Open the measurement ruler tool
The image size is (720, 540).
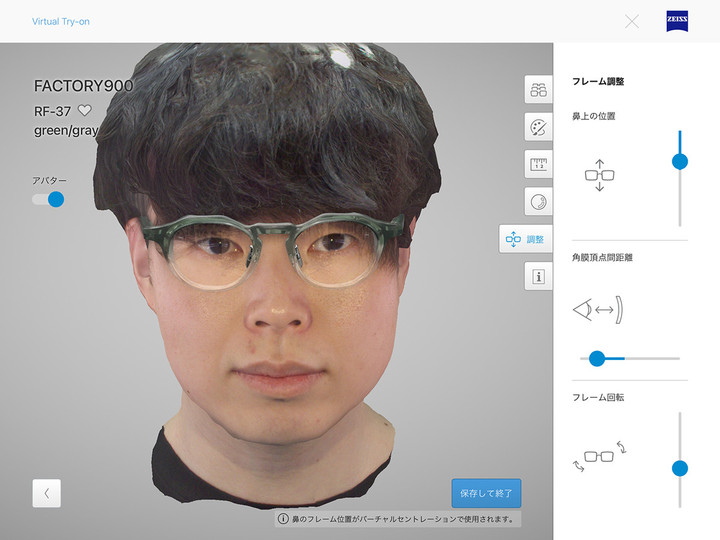click(x=538, y=164)
